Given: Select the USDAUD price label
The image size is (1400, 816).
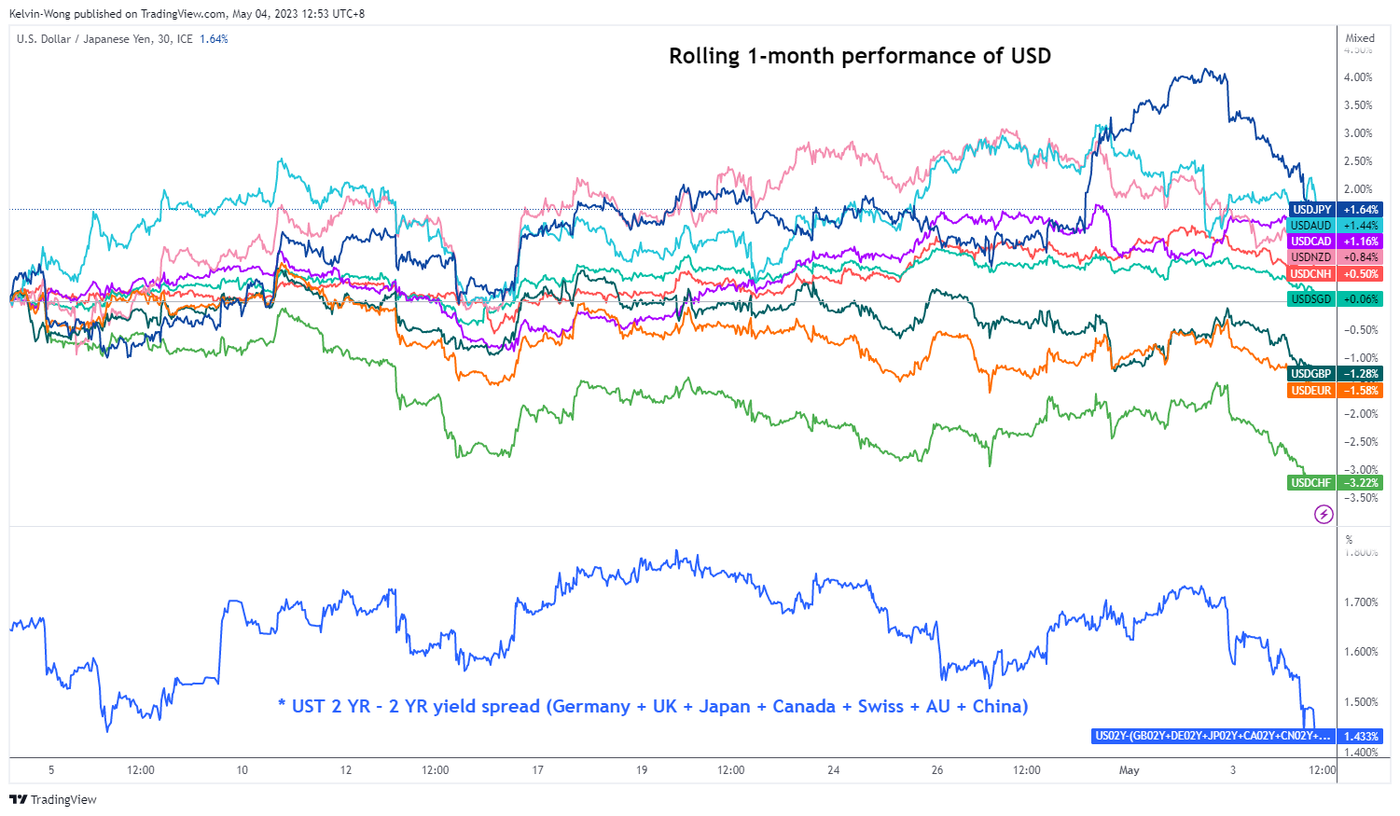Looking at the screenshot, I should [x=1336, y=226].
